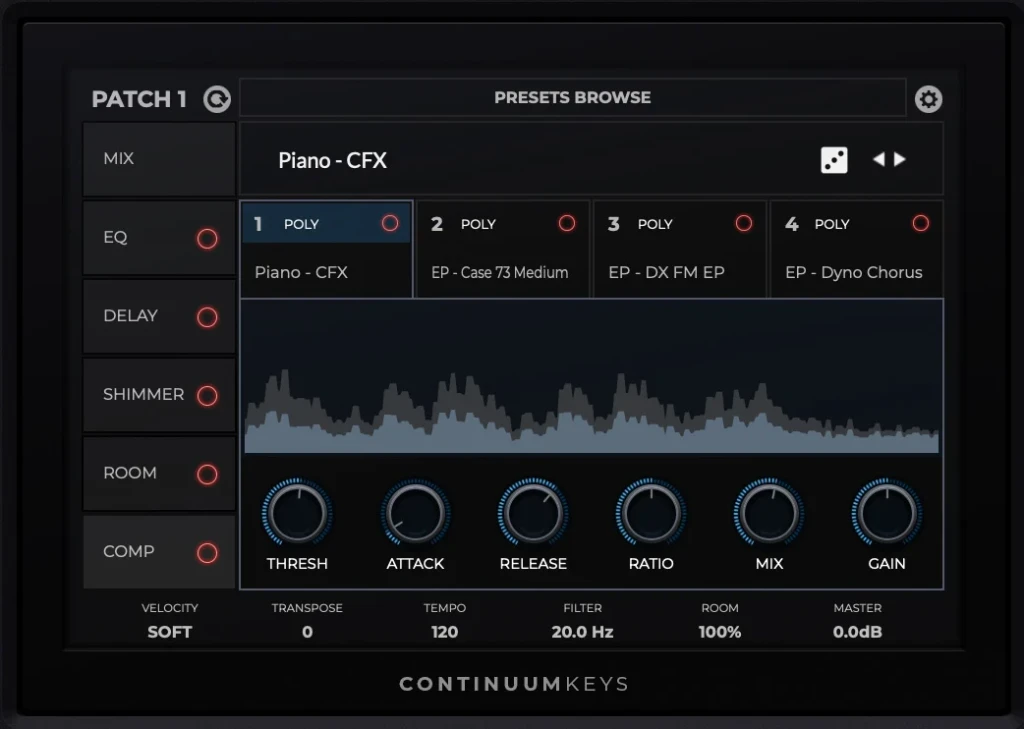Click the FILTER value 20.0 Hz
1024x729 pixels.
click(583, 632)
